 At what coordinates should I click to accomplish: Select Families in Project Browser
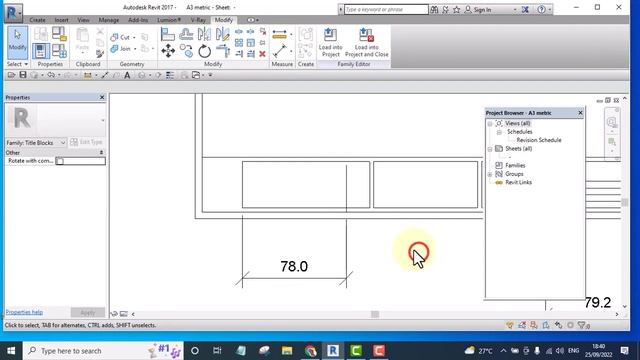[x=515, y=165]
